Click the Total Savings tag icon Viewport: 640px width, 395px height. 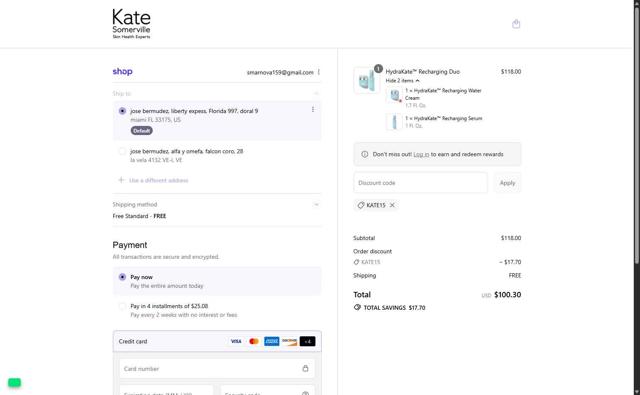point(357,307)
